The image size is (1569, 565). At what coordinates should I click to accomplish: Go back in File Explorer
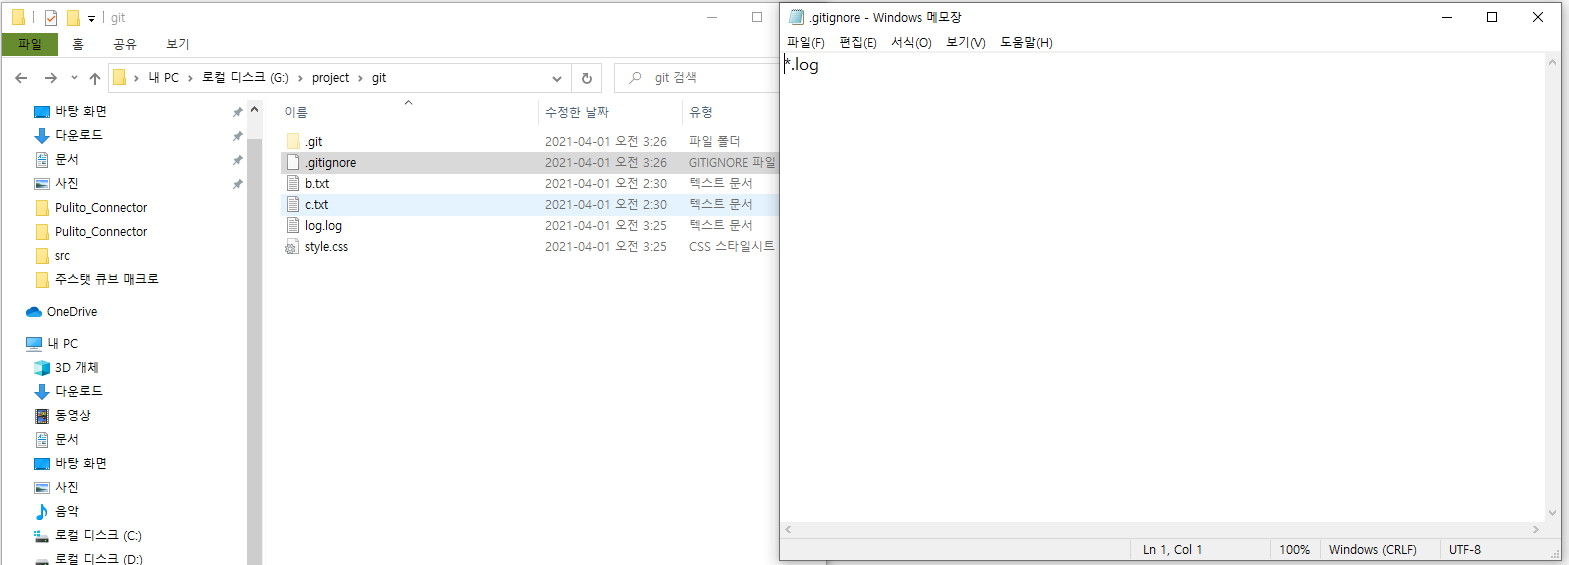point(21,78)
